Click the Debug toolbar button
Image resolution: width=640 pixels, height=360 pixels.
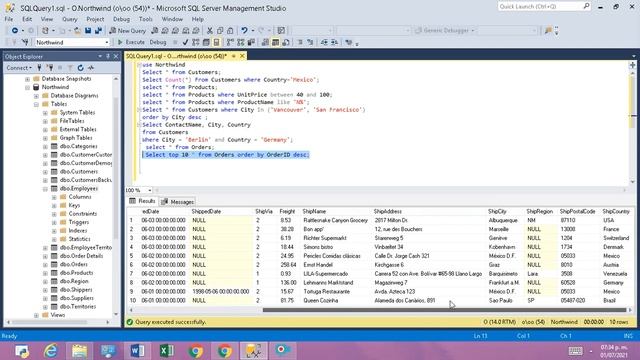pos(158,42)
